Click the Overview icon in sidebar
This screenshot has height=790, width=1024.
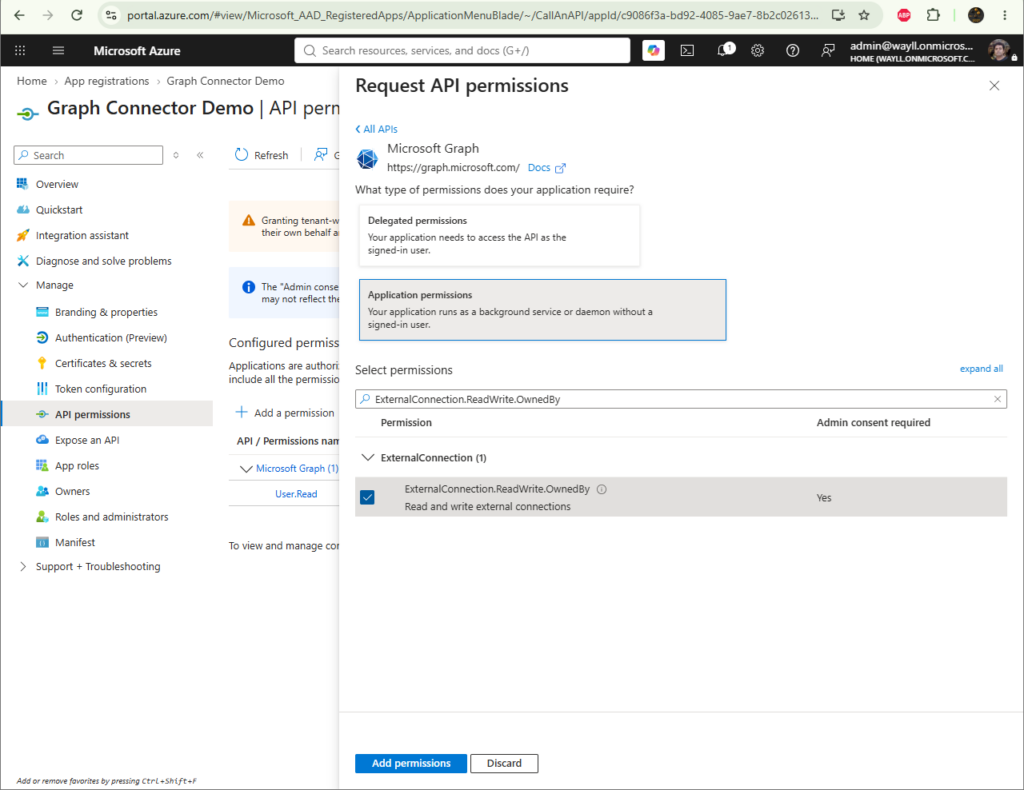point(23,184)
